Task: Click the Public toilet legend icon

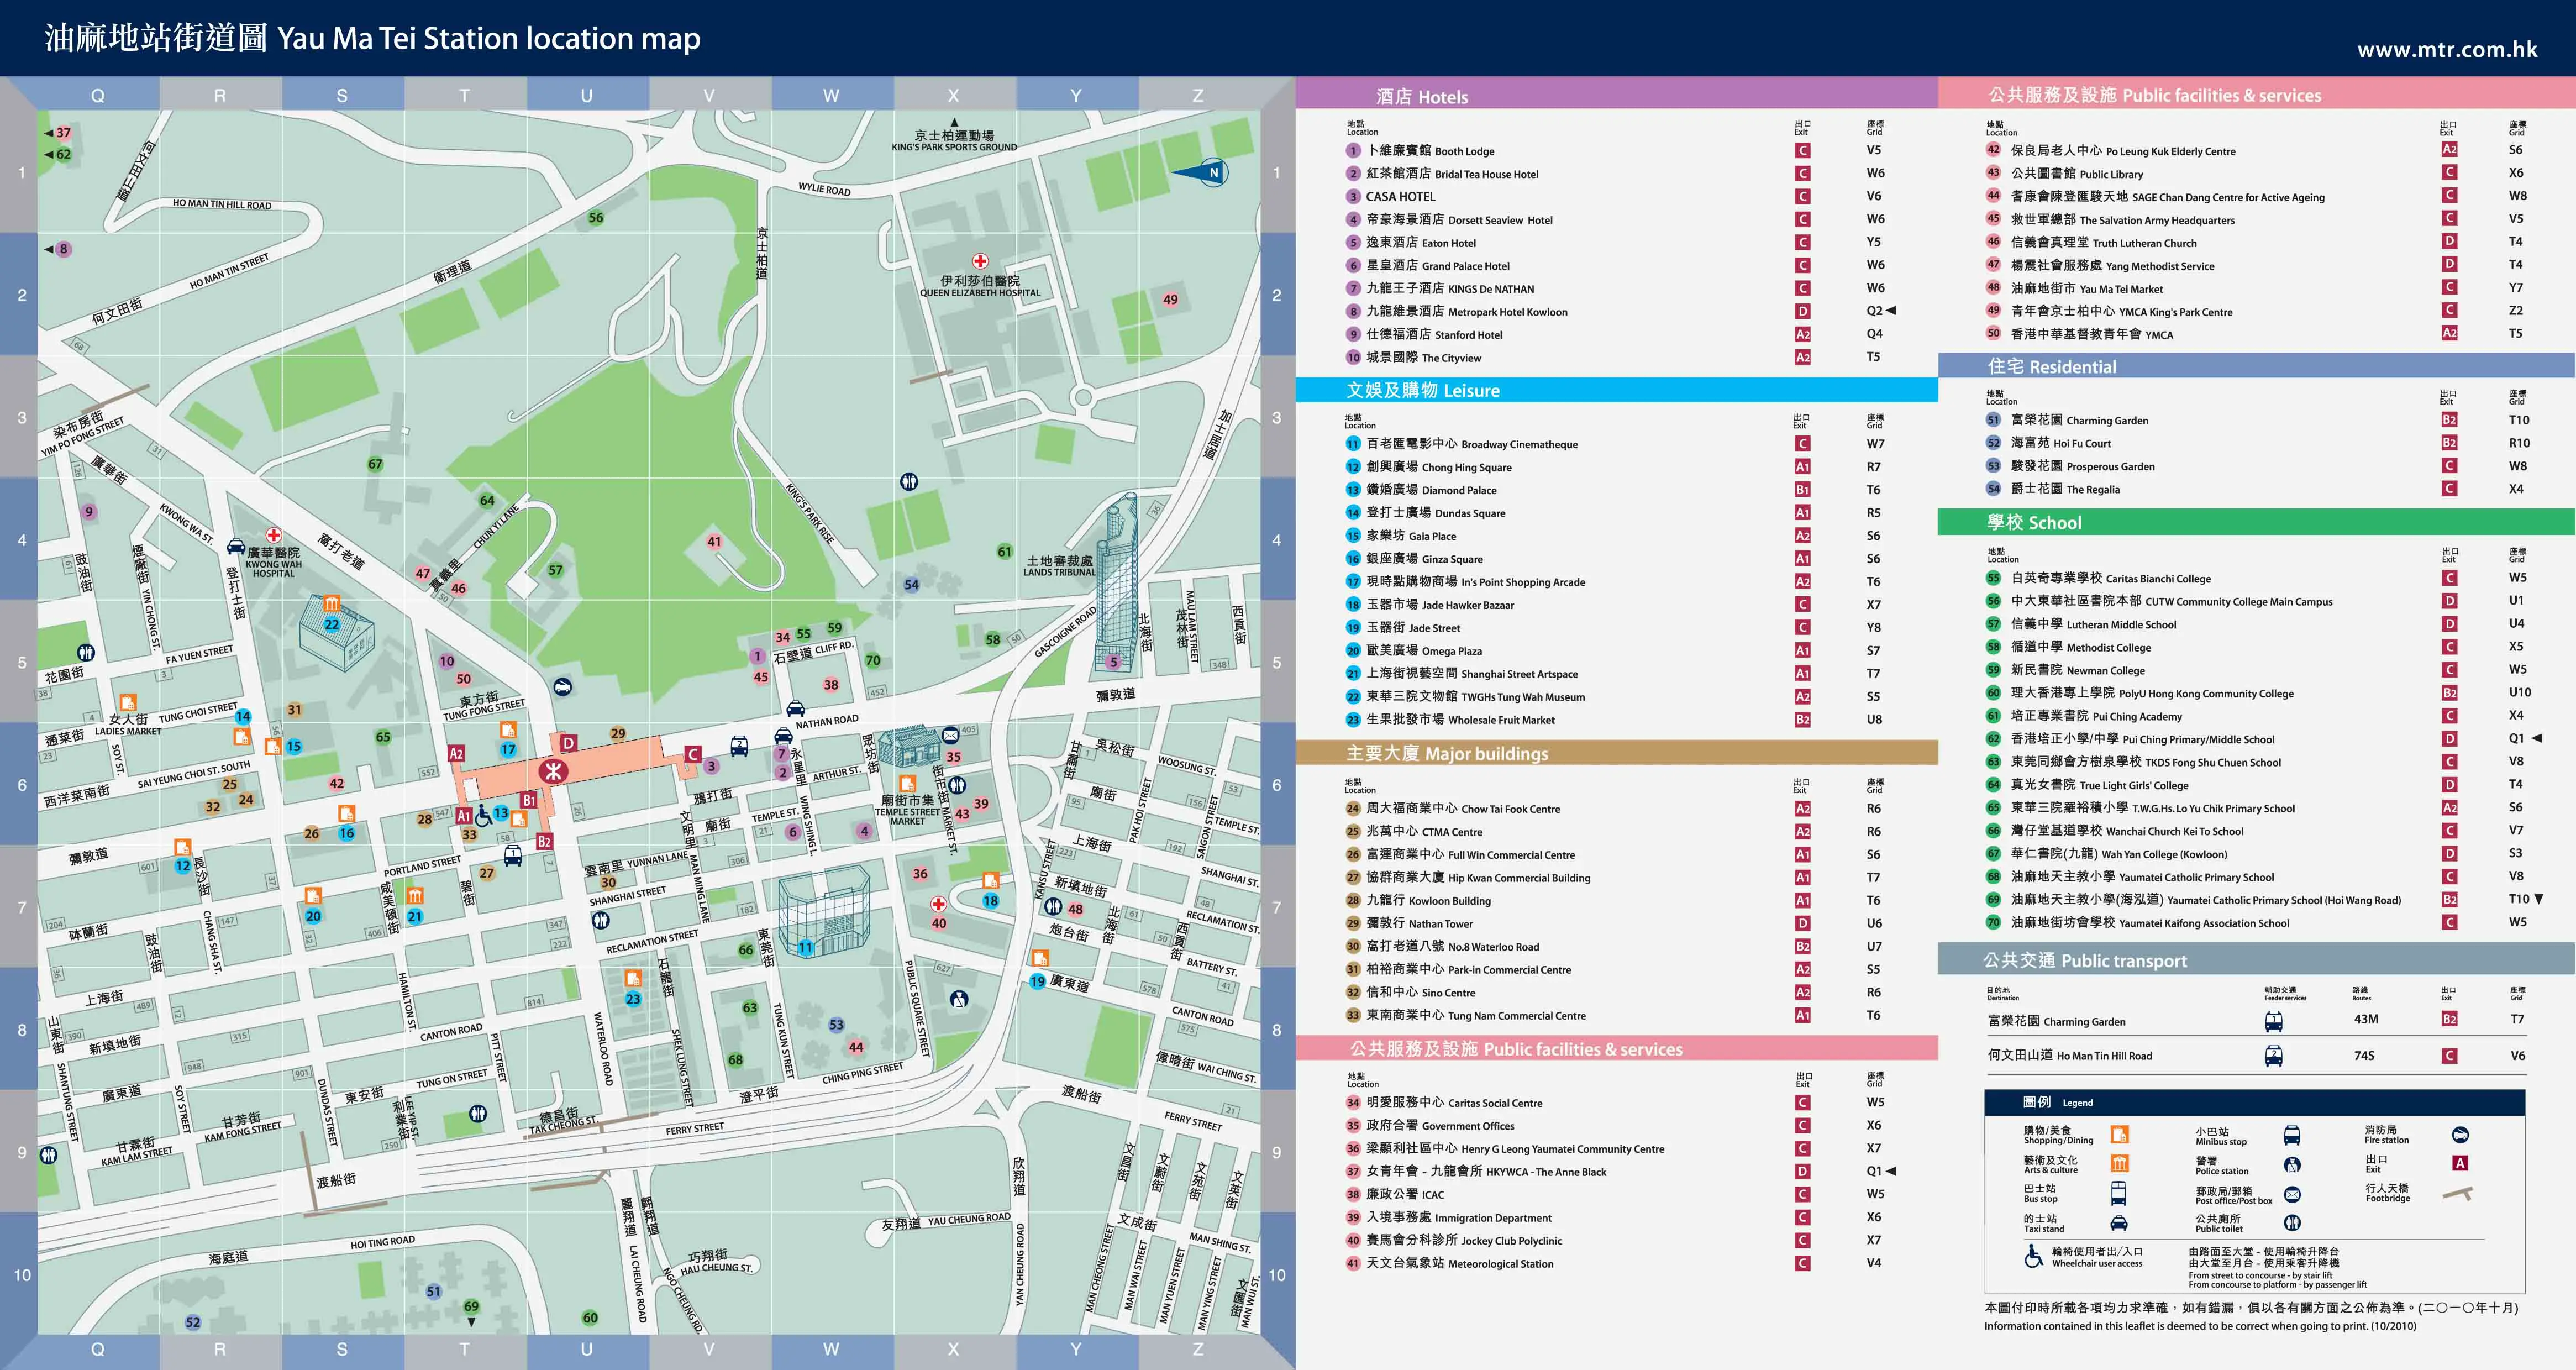Action: pos(2292,1223)
